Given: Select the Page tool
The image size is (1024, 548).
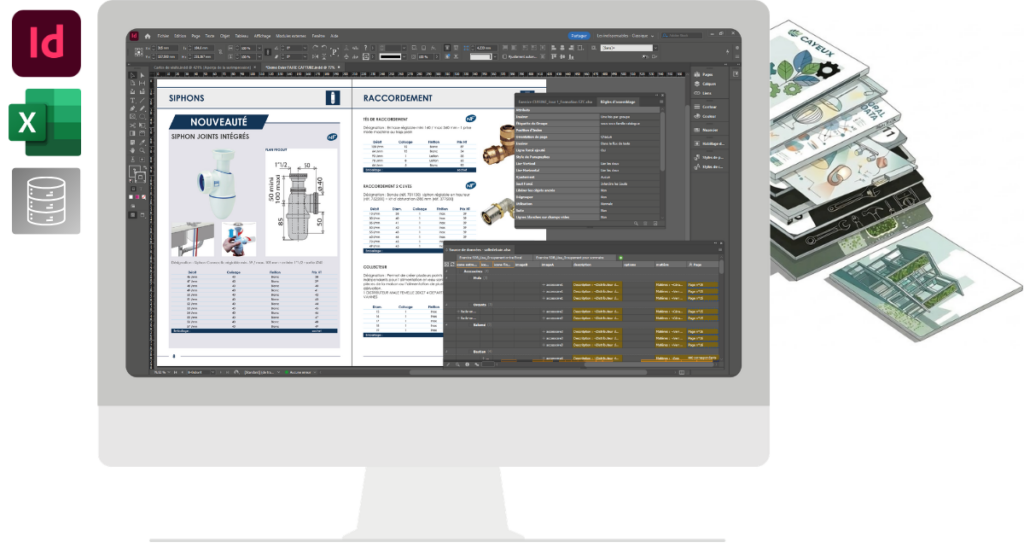Looking at the screenshot, I should [133, 83].
